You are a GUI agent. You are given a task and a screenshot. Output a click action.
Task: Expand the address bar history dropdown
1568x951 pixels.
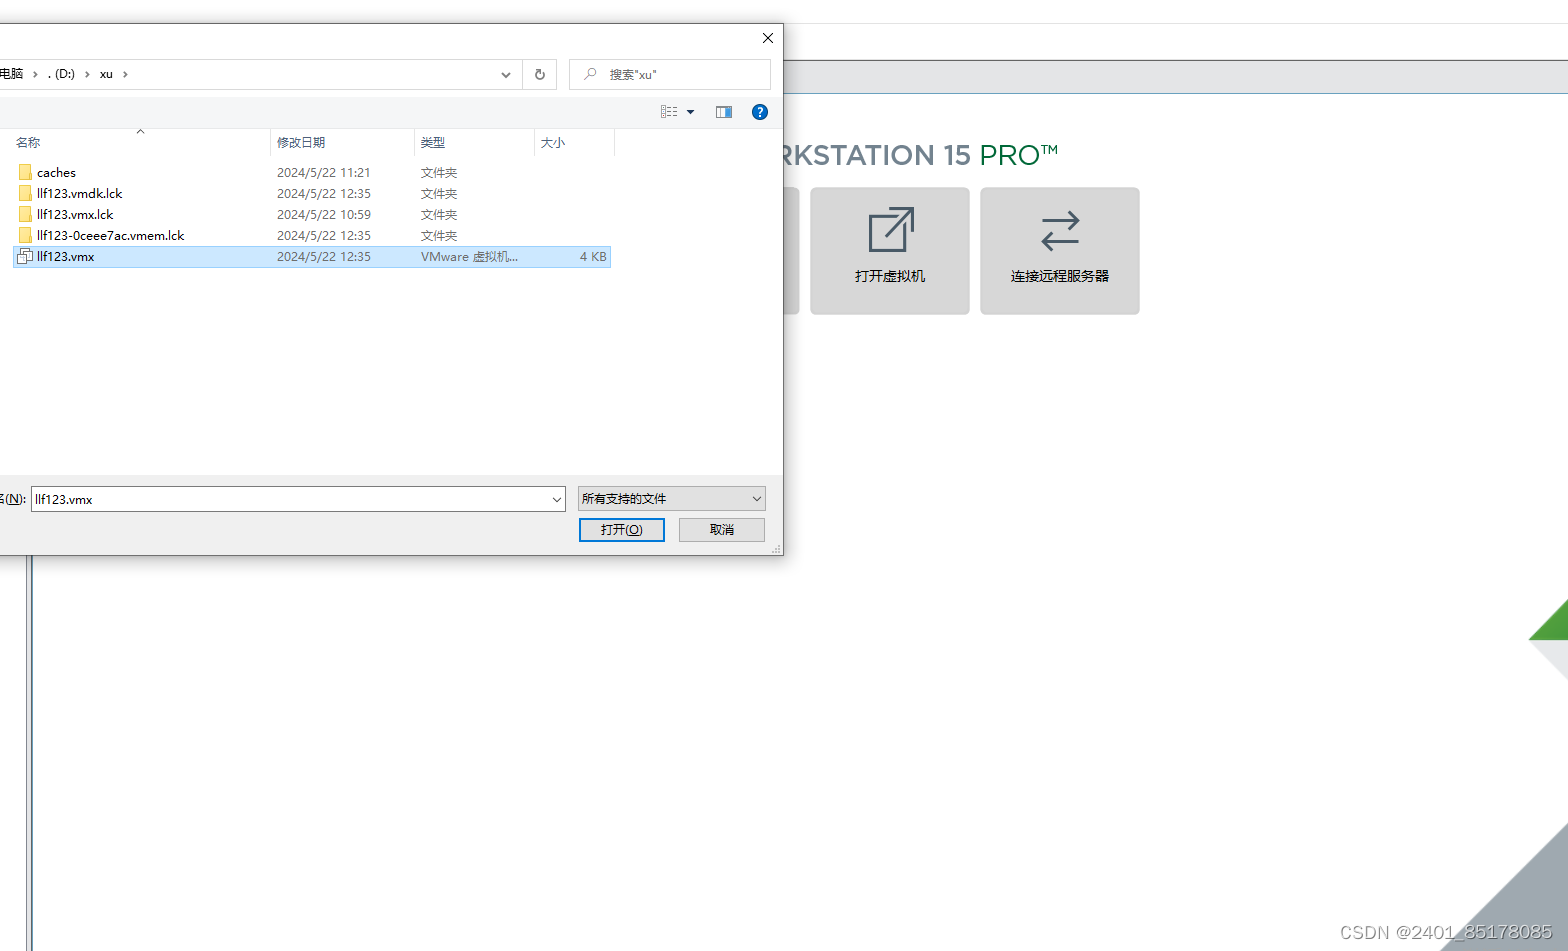pos(506,74)
